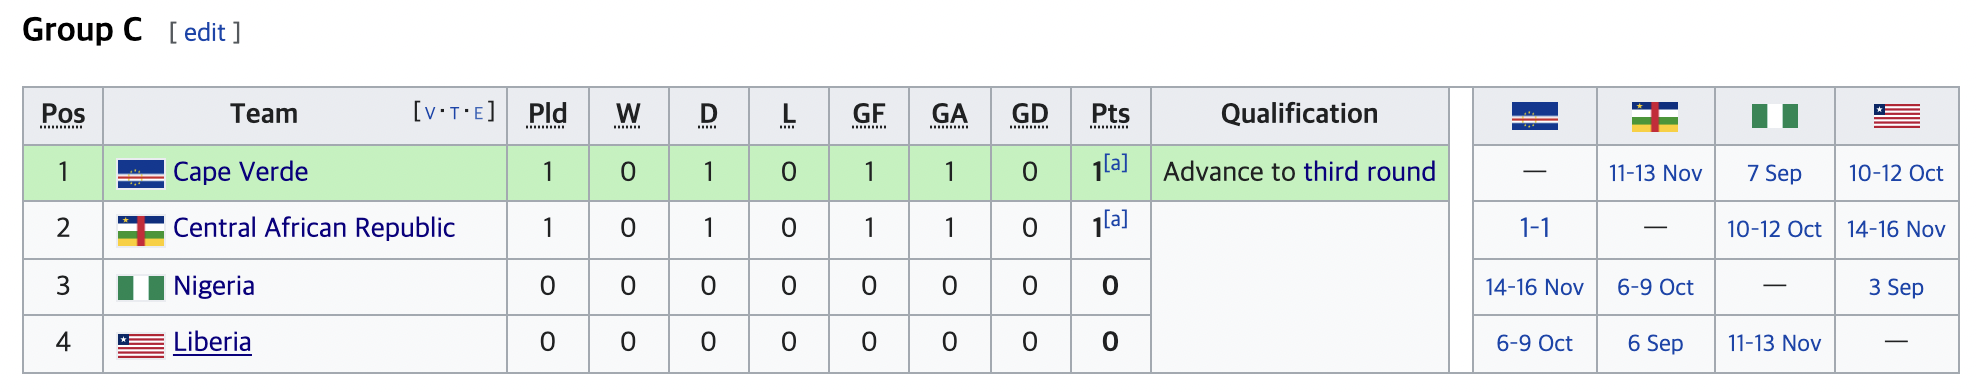Open footnote [a] next to Cape Verde points
The width and height of the screenshot is (1976, 392).
(1115, 162)
